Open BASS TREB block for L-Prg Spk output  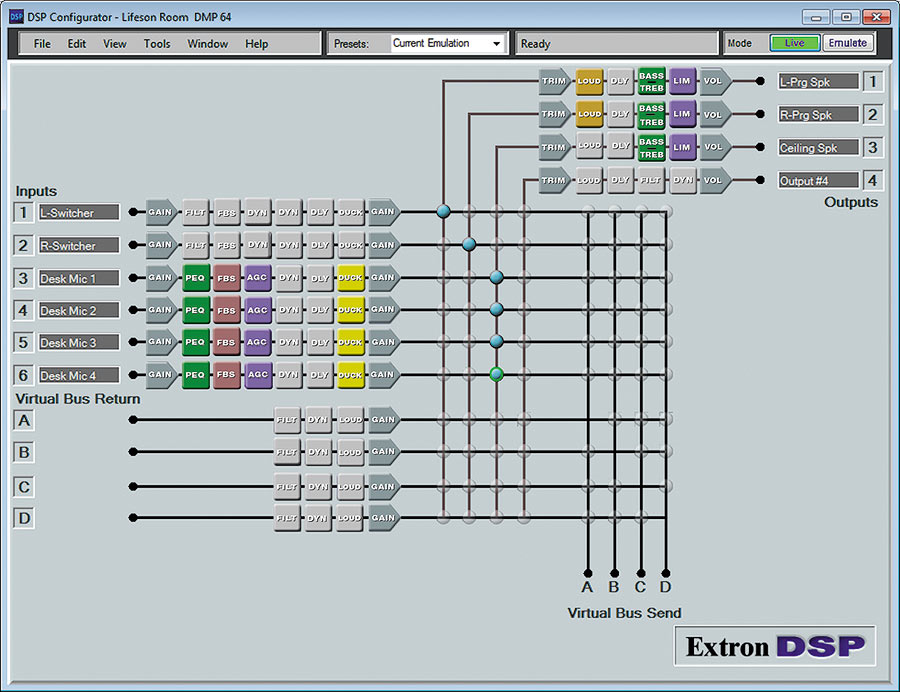tap(652, 82)
